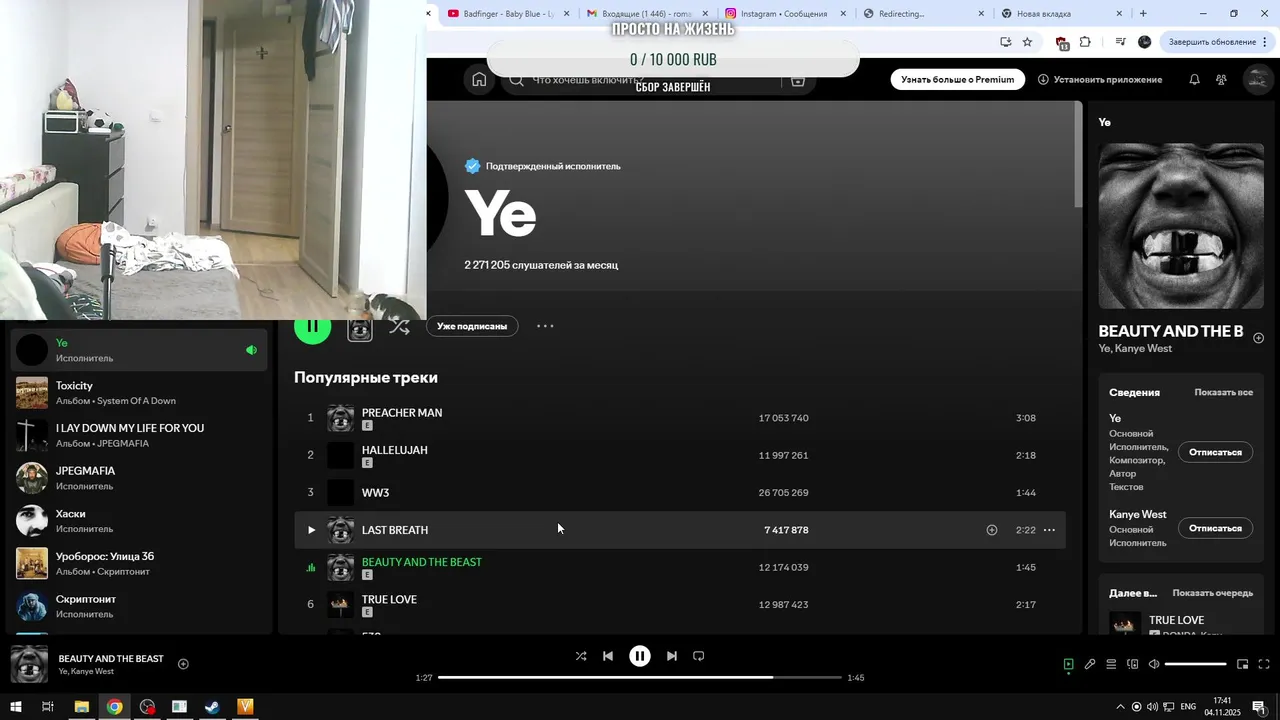The height and width of the screenshot is (720, 1280).
Task: Click Узнать больше о Premium button
Action: point(957,80)
